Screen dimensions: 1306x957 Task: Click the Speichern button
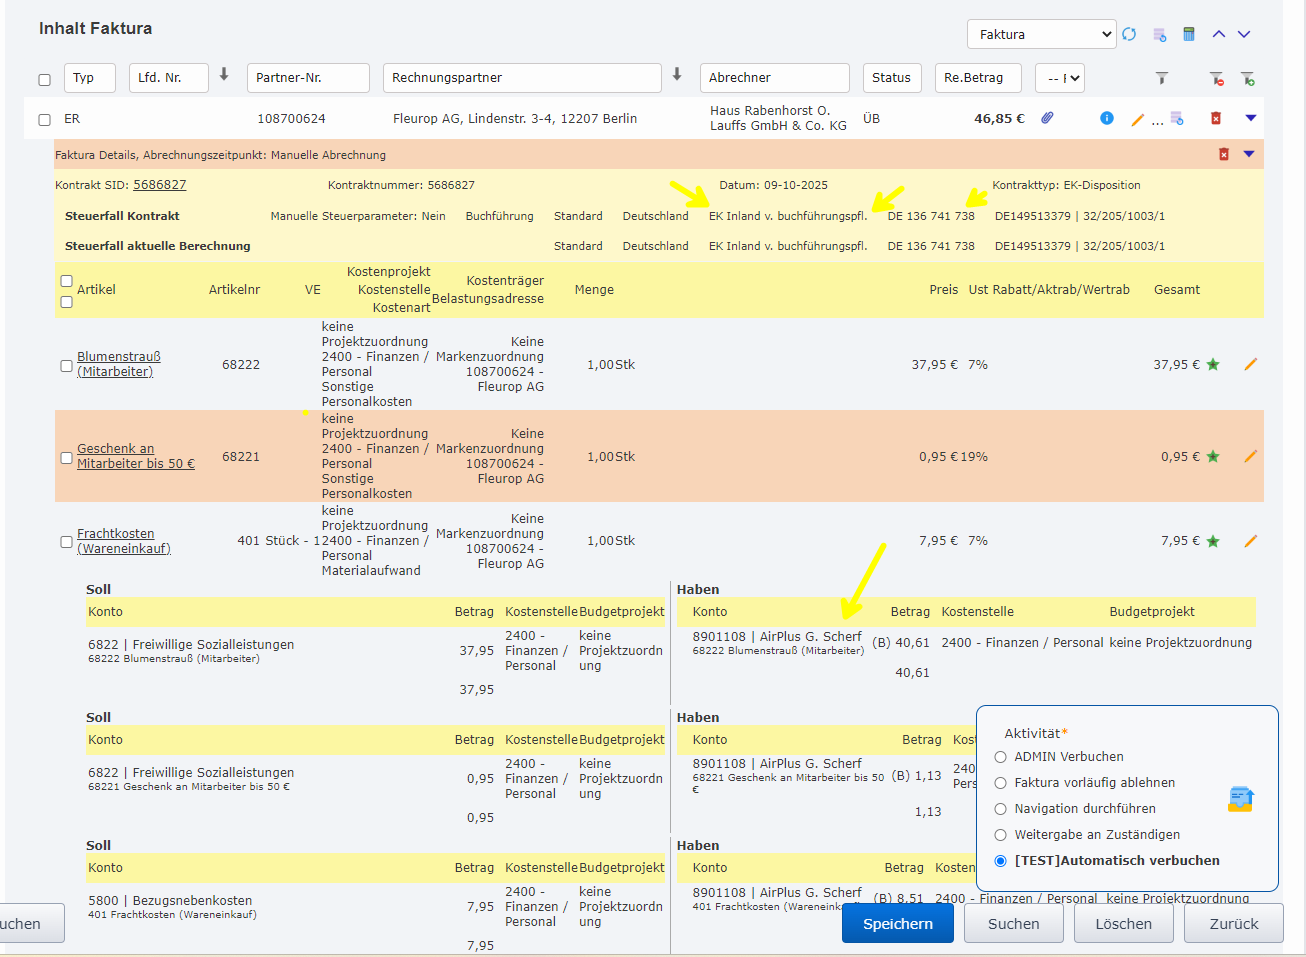click(897, 924)
